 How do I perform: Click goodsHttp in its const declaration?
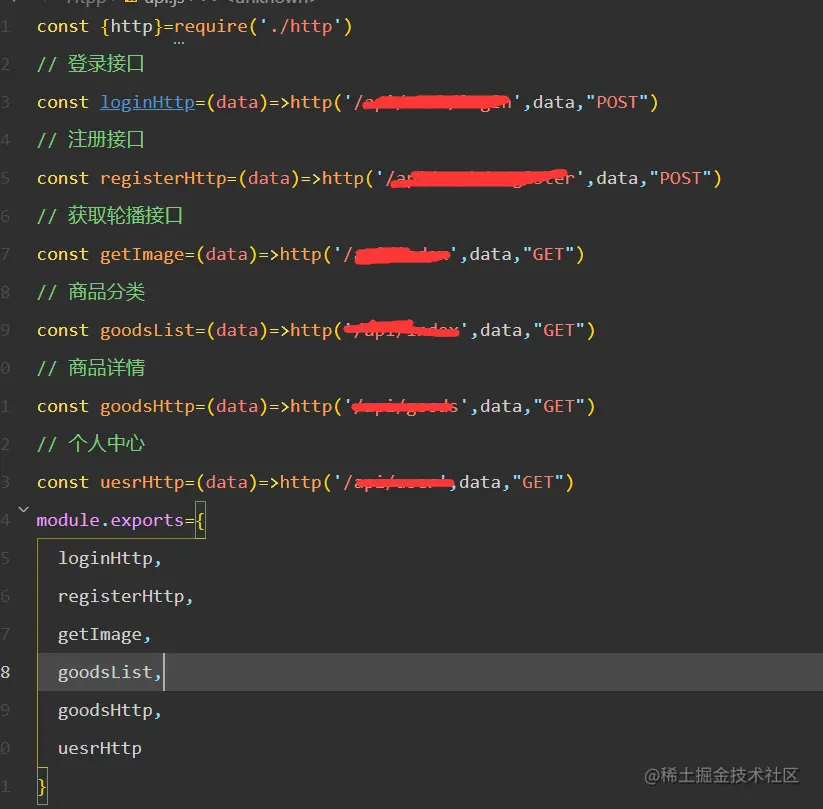[147, 406]
